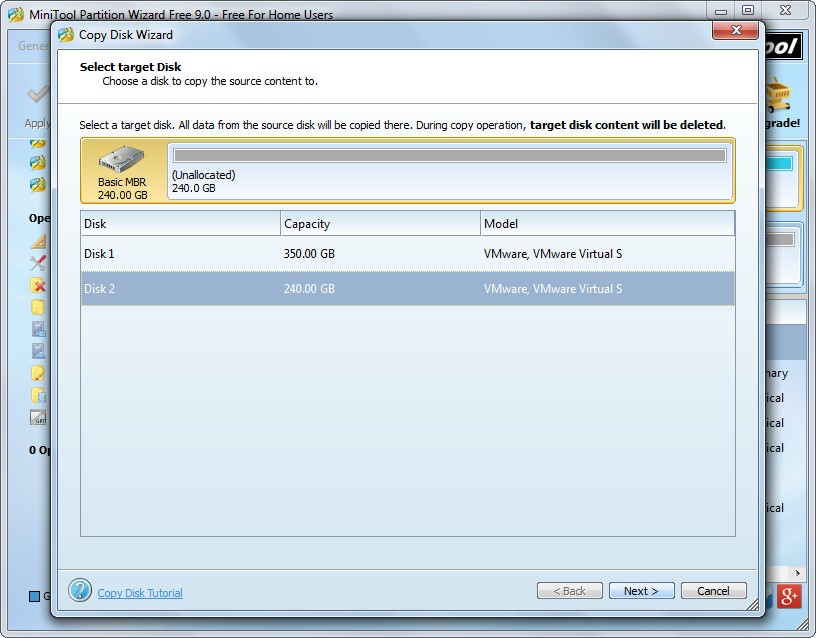Click the Basic MBR hard drive icon

pyautogui.click(x=122, y=159)
